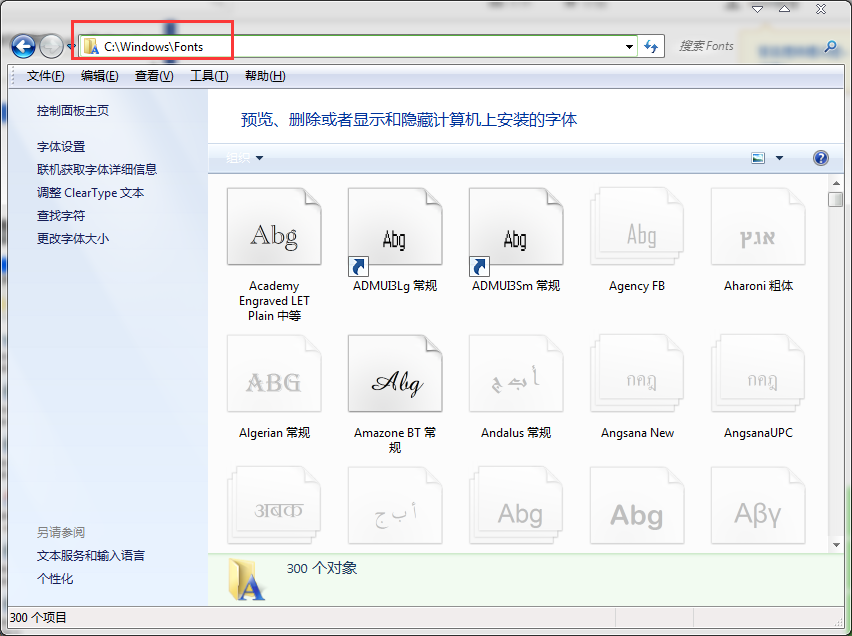The height and width of the screenshot is (636, 852).
Task: Open the recent pages dropdown beside Forward button
Action: click(x=70, y=47)
